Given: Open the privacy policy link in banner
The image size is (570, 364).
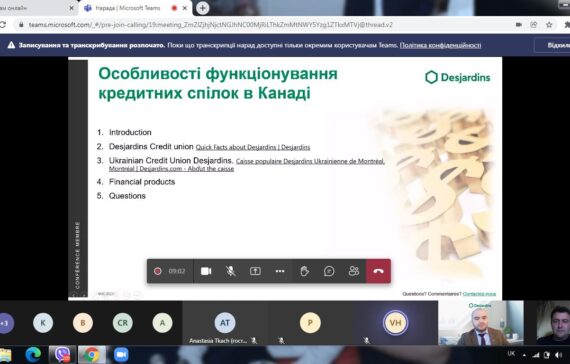Looking at the screenshot, I should click(440, 45).
